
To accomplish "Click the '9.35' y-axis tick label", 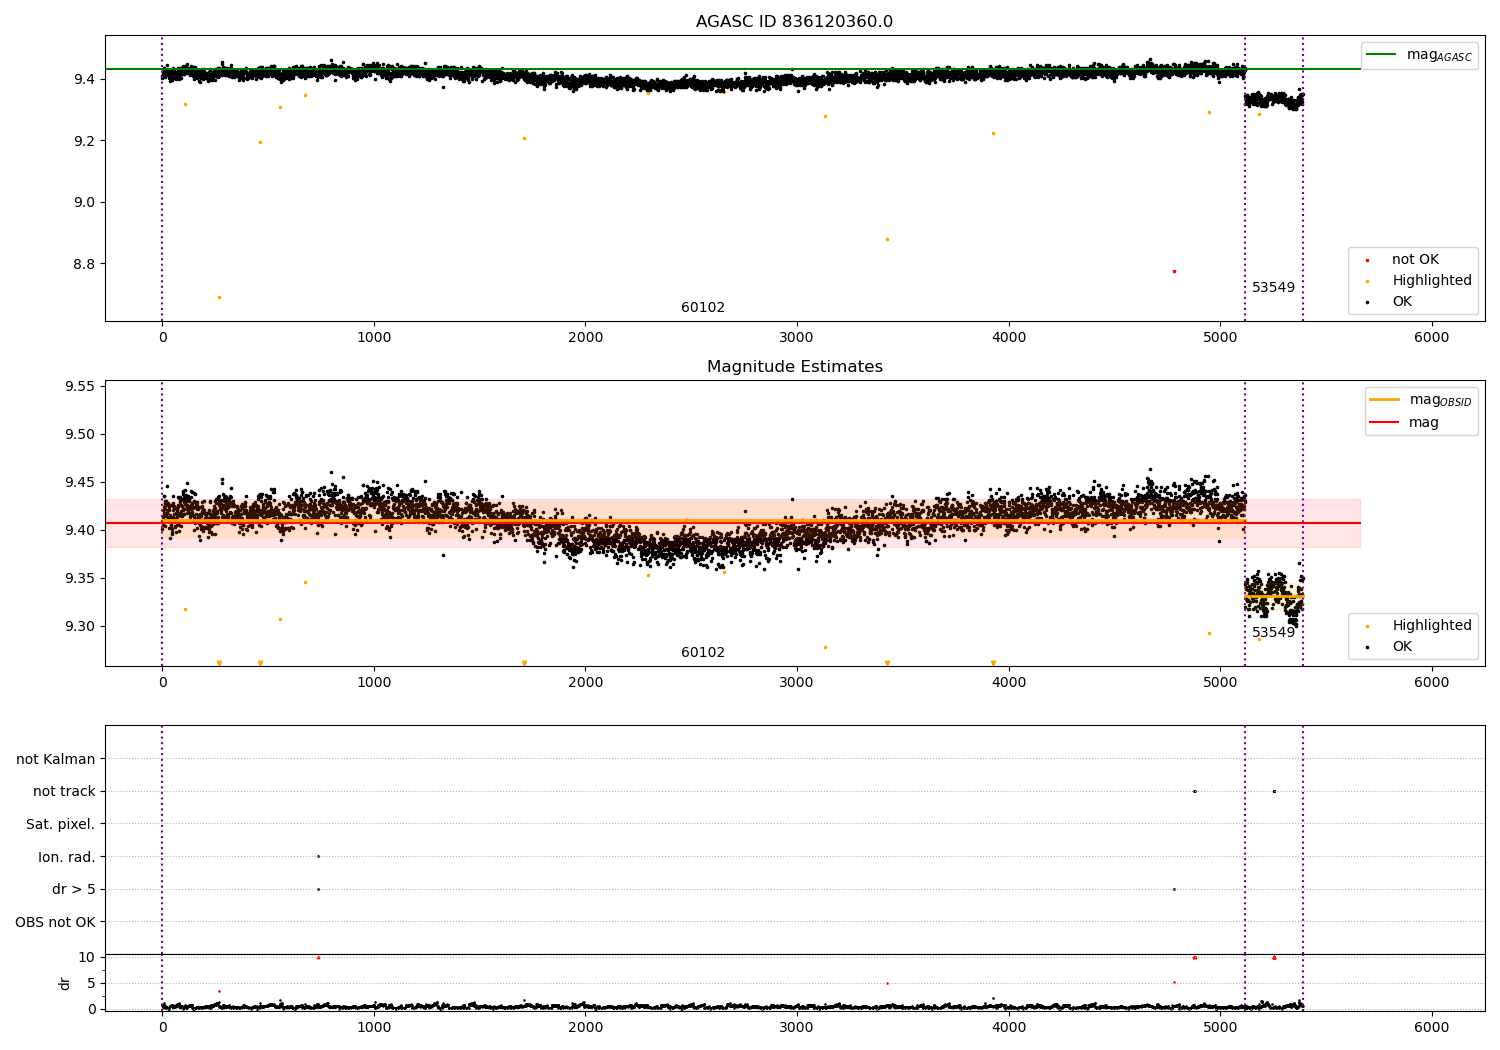I will pos(80,579).
